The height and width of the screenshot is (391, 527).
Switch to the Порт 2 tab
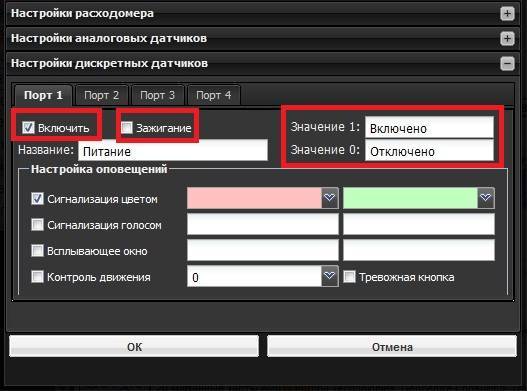tap(102, 95)
